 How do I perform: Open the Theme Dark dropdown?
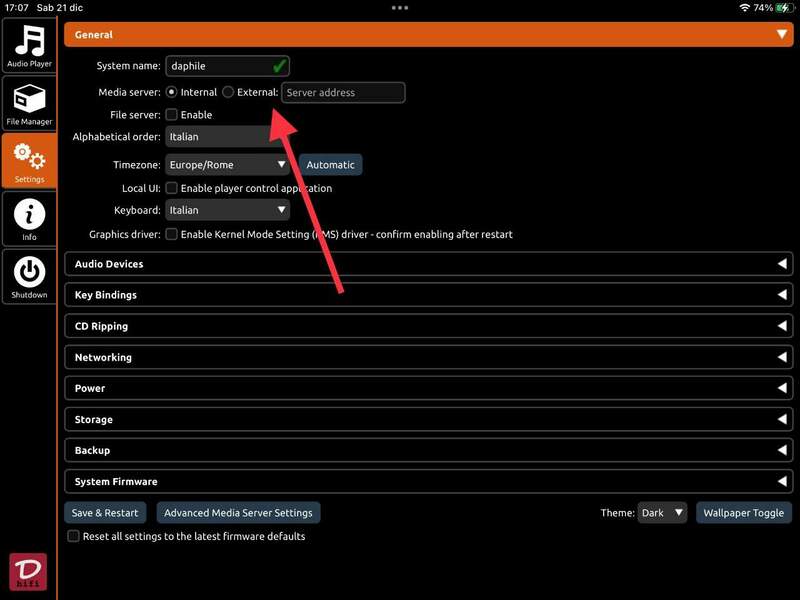(x=663, y=513)
